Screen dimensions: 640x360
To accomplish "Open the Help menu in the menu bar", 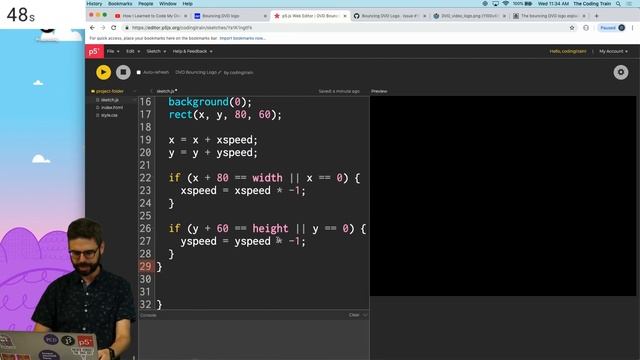I will point(187,4).
